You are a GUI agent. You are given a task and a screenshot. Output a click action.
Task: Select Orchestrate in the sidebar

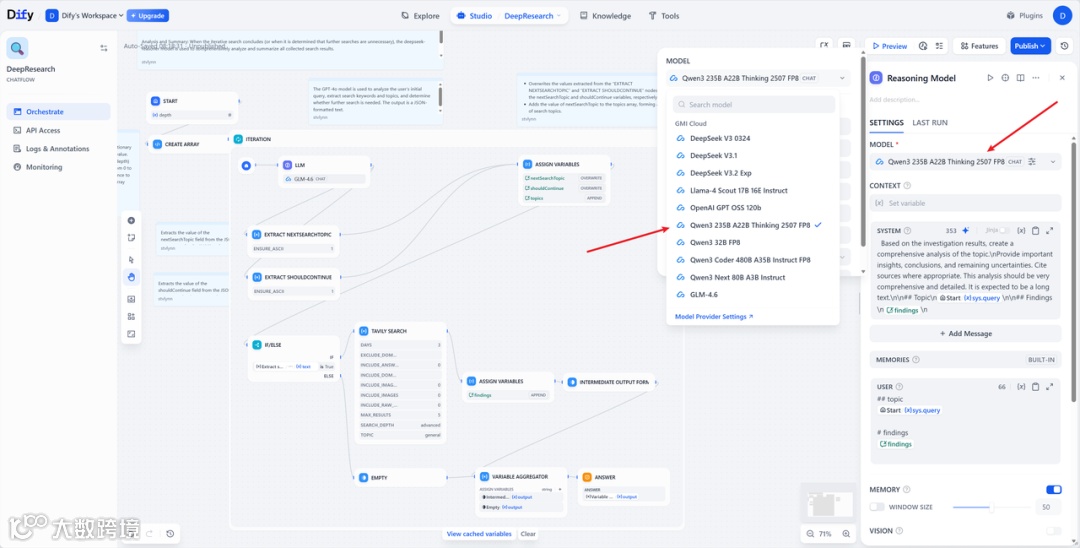59,112
